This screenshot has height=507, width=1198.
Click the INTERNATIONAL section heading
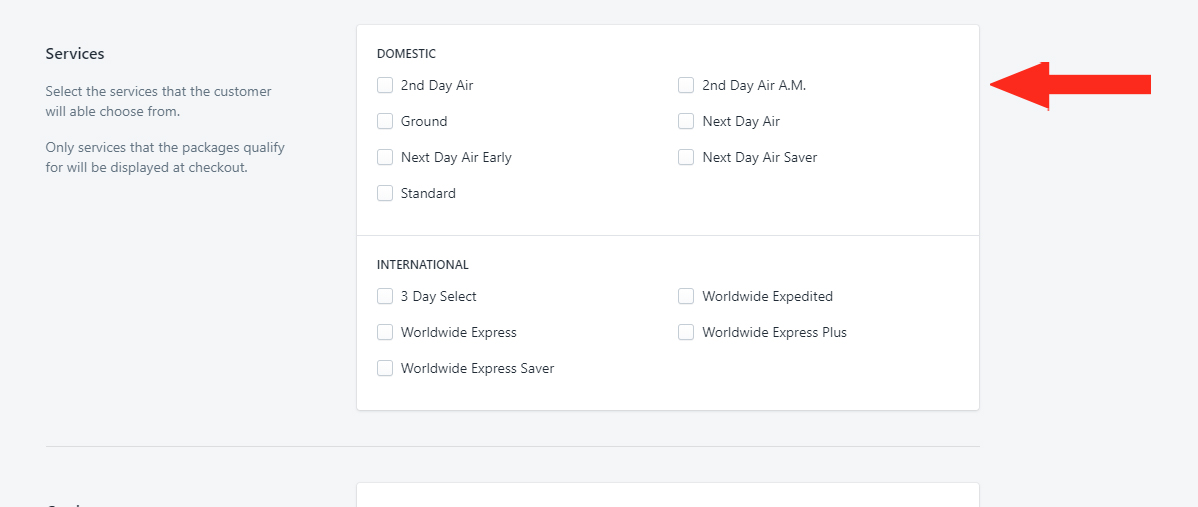[423, 265]
